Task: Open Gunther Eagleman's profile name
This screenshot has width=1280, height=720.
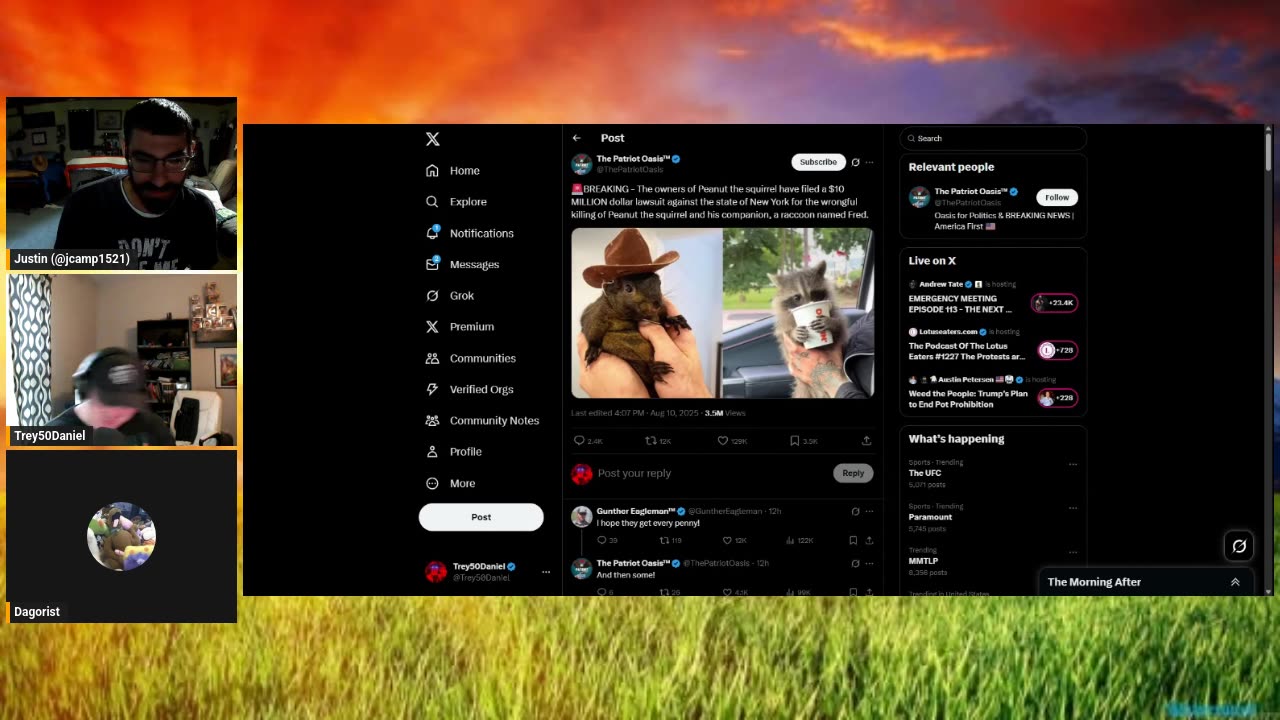Action: point(636,511)
